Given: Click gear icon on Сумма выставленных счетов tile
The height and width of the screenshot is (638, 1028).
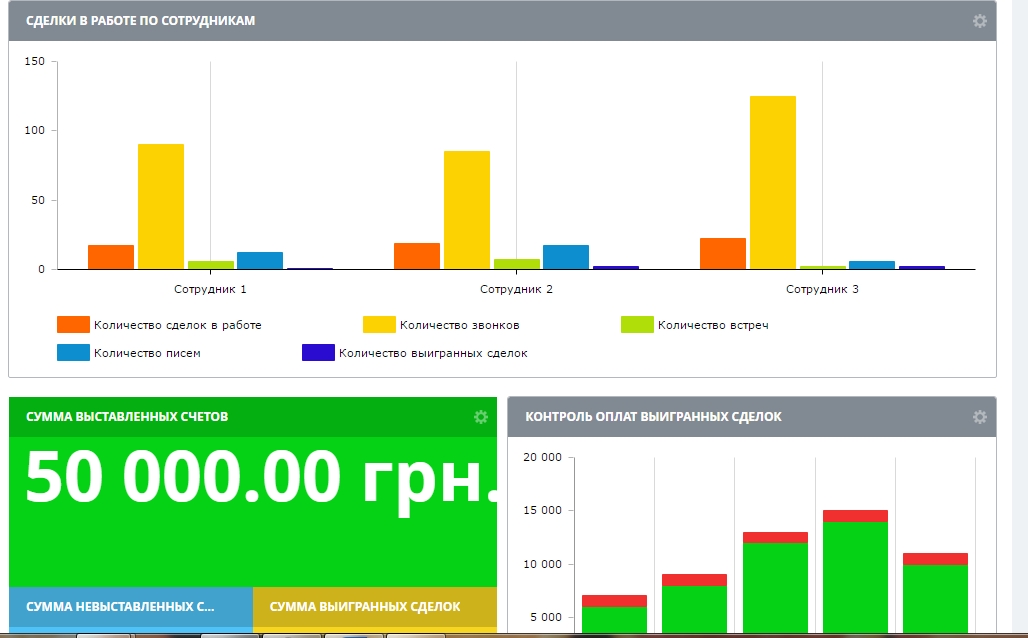Looking at the screenshot, I should 480,417.
